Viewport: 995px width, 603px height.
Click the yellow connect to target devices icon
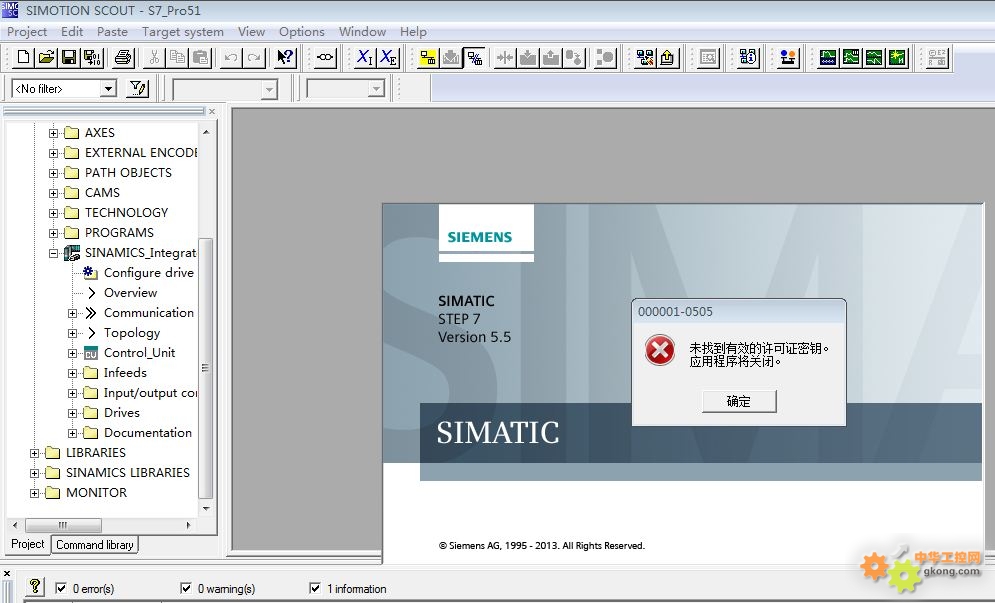point(428,58)
